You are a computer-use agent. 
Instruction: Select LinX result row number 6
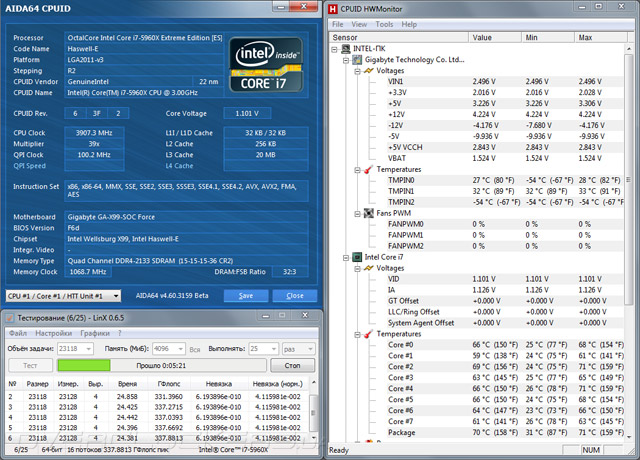(x=158, y=438)
